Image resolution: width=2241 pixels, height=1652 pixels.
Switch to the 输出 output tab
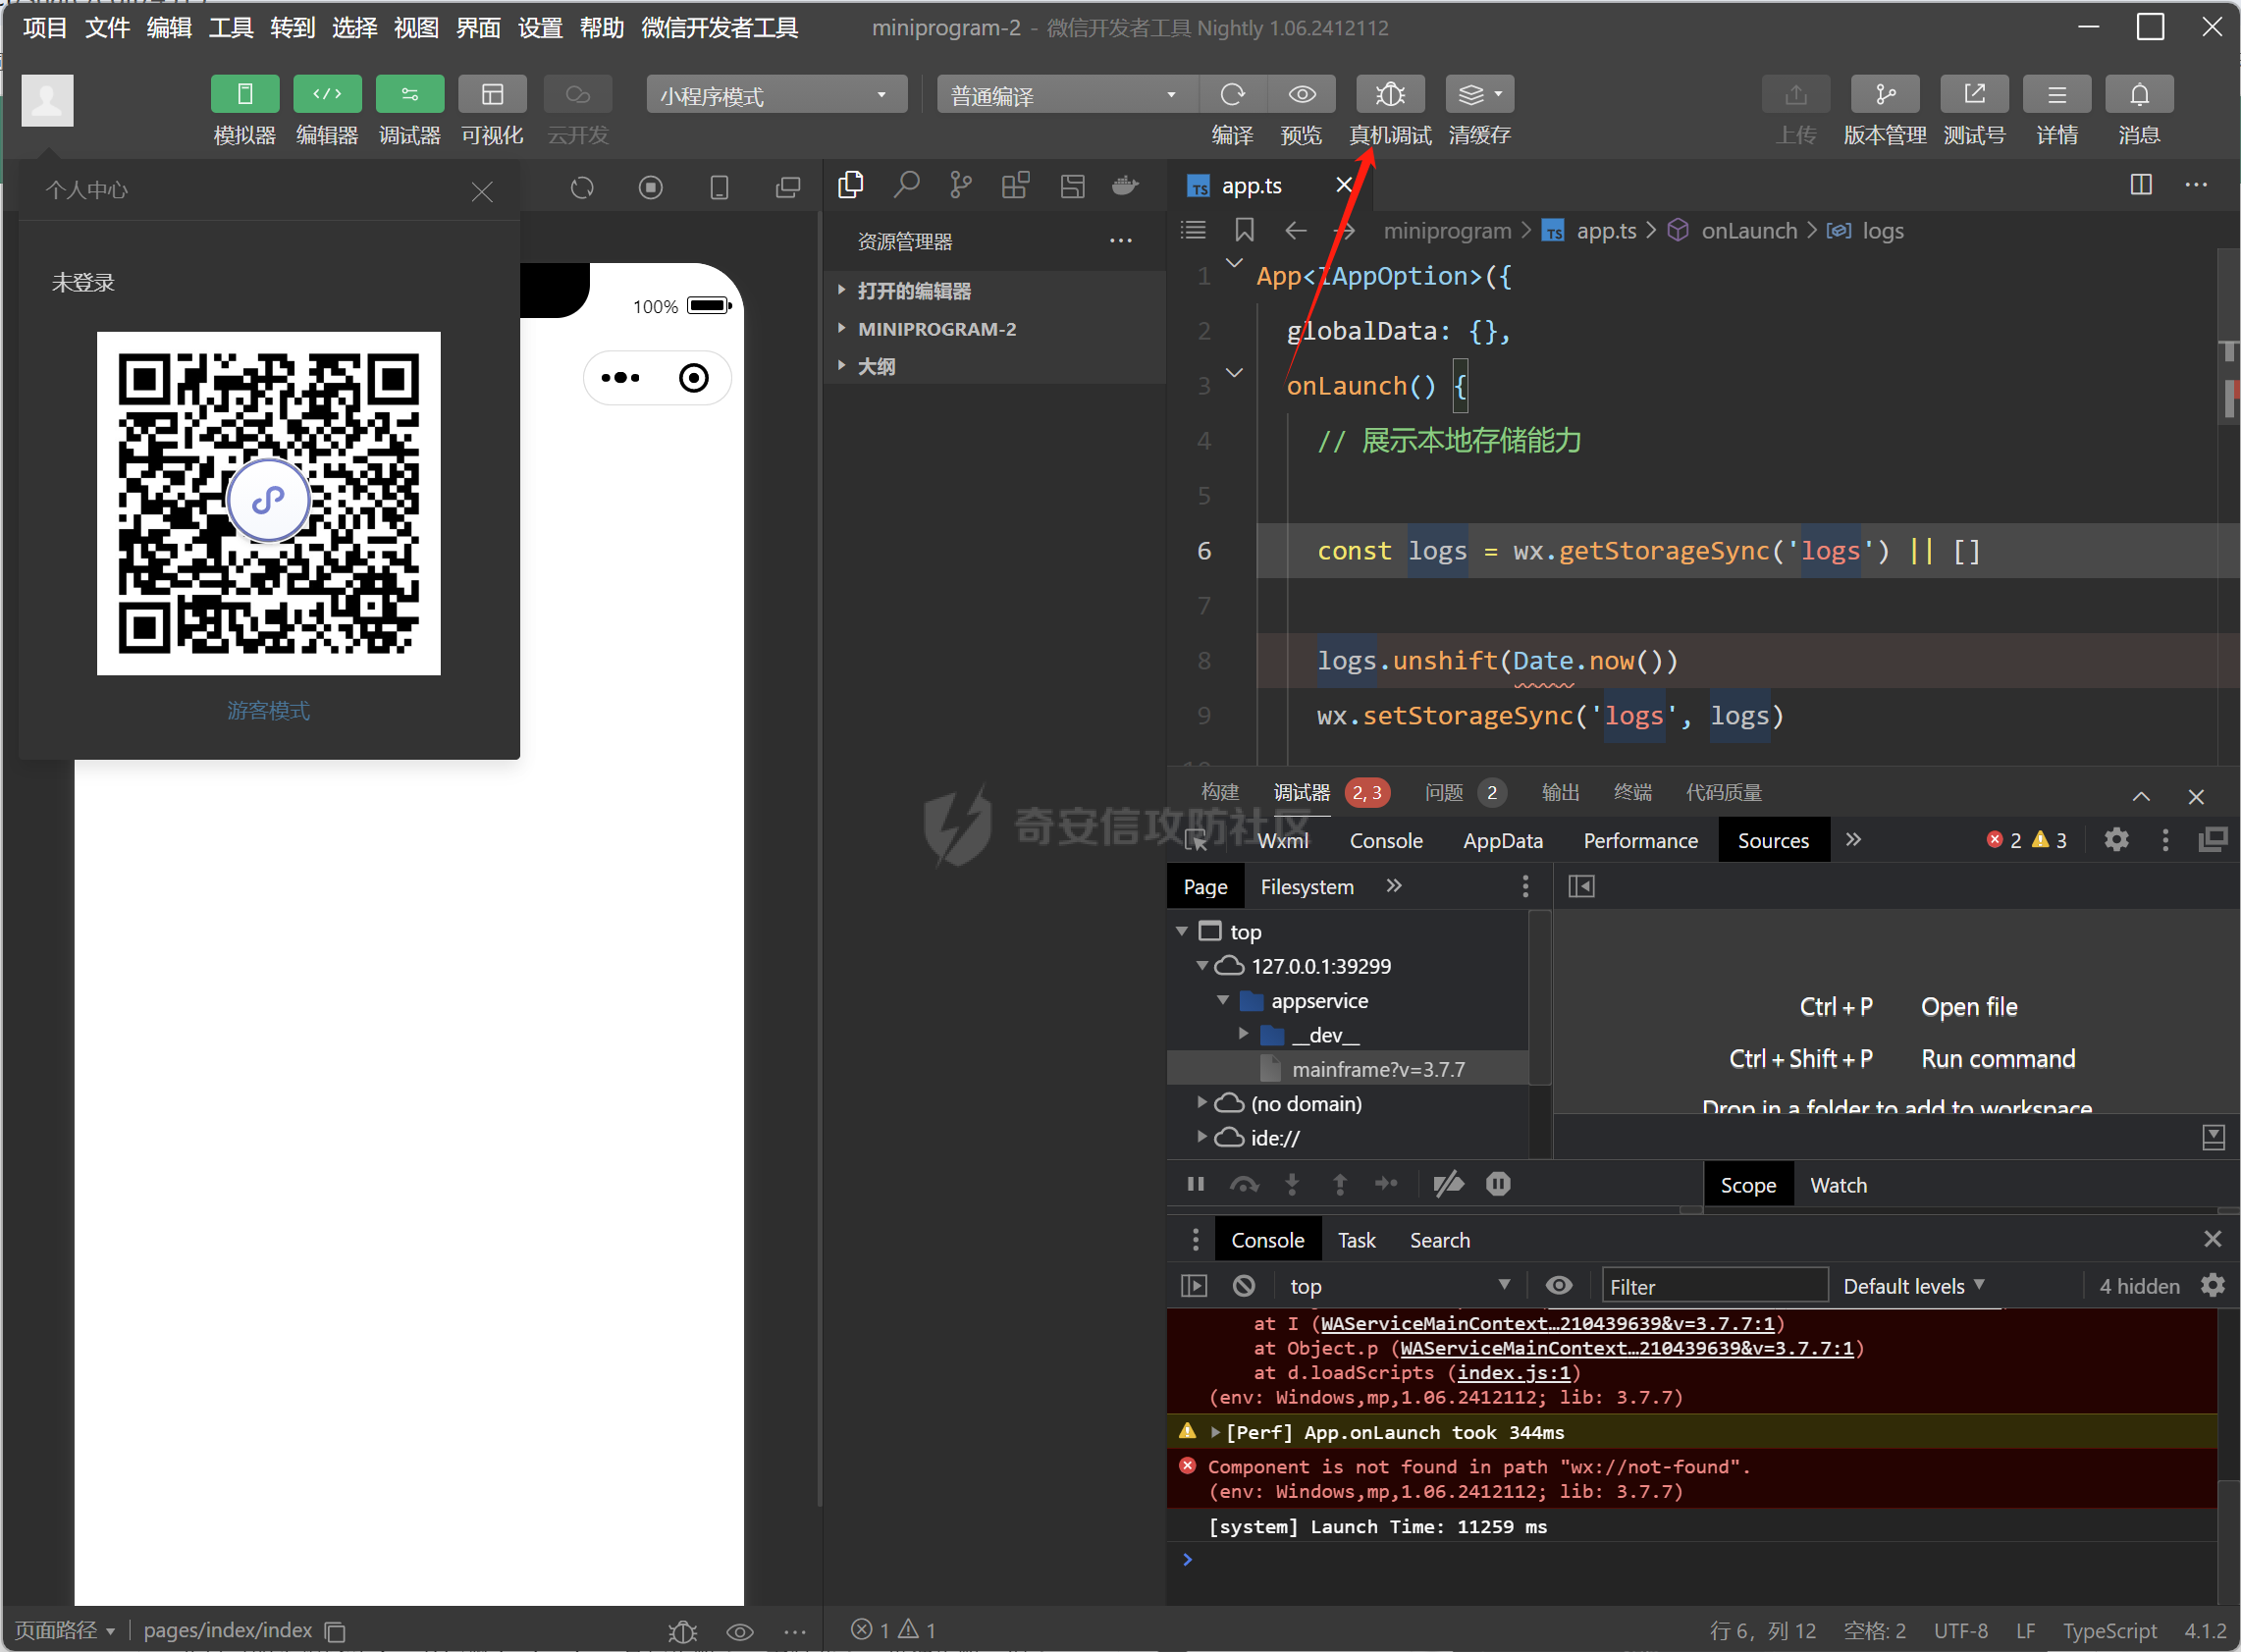[x=1560, y=792]
